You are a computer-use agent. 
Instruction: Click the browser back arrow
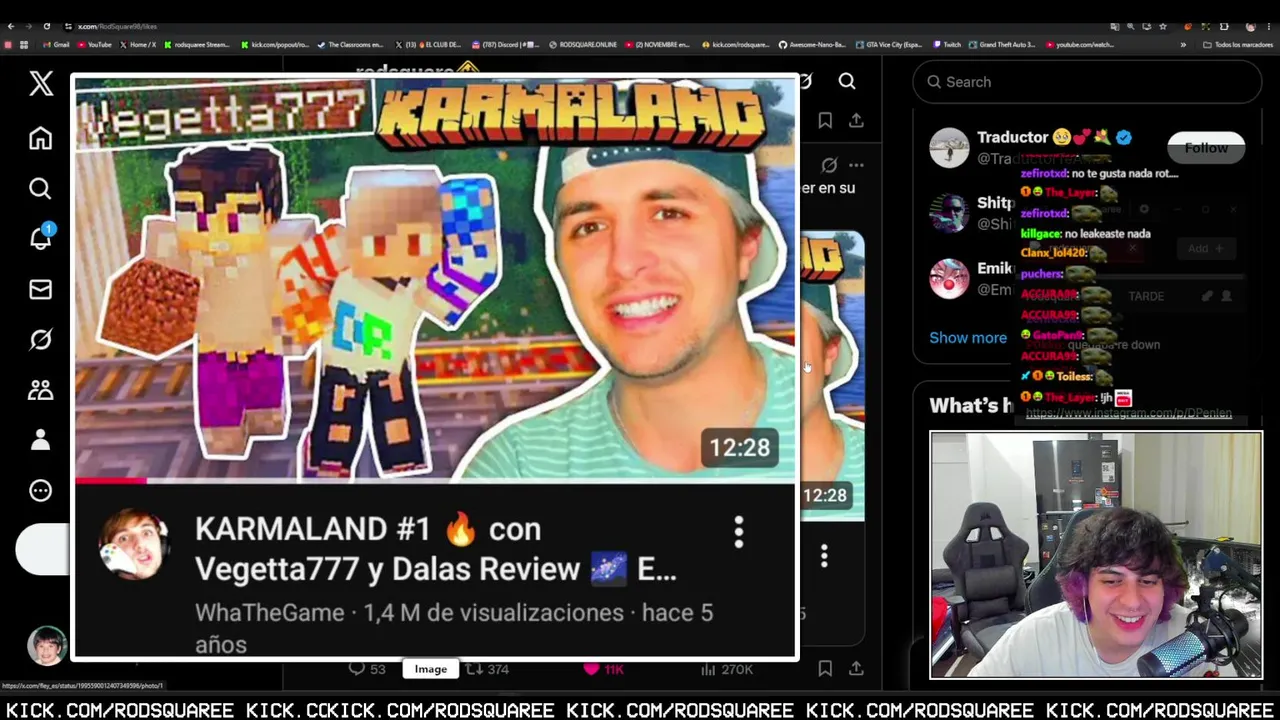click(x=10, y=26)
